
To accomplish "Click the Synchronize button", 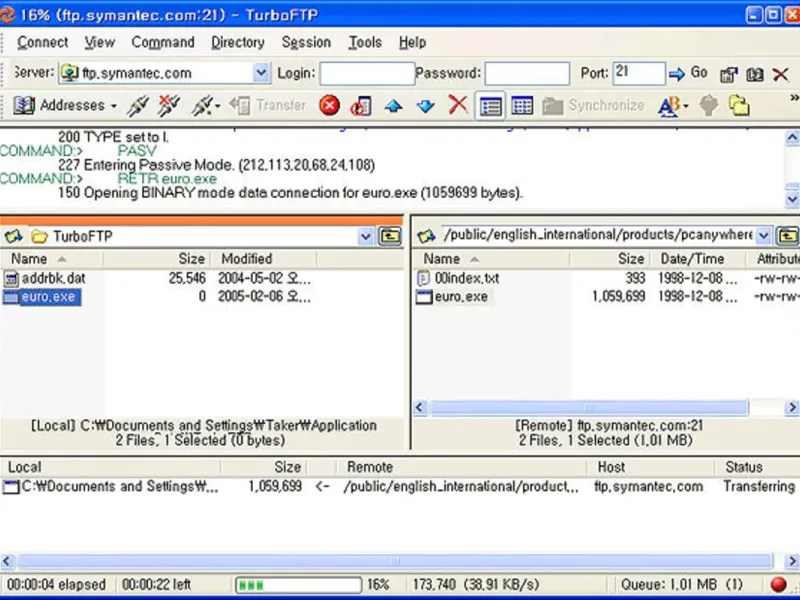I will point(593,106).
